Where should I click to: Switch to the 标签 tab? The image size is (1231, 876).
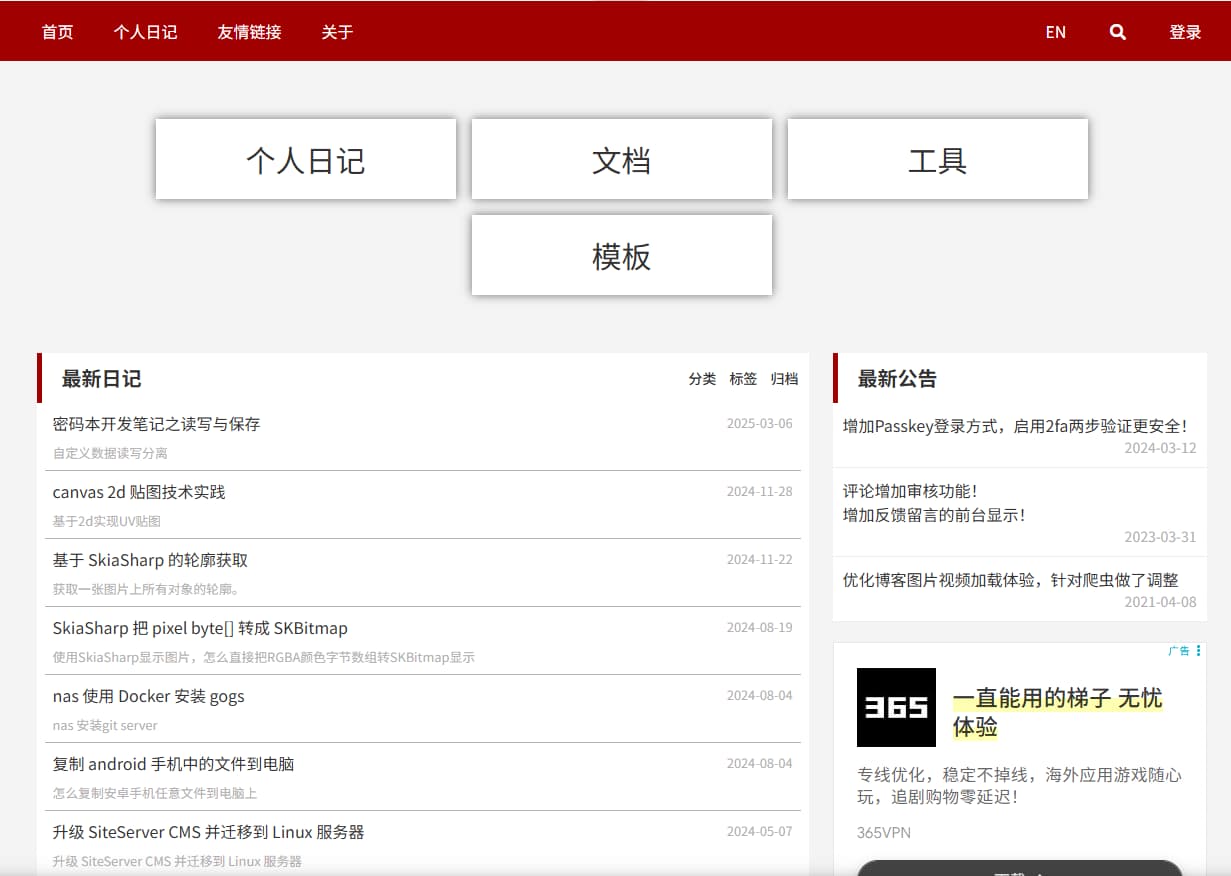(x=743, y=379)
